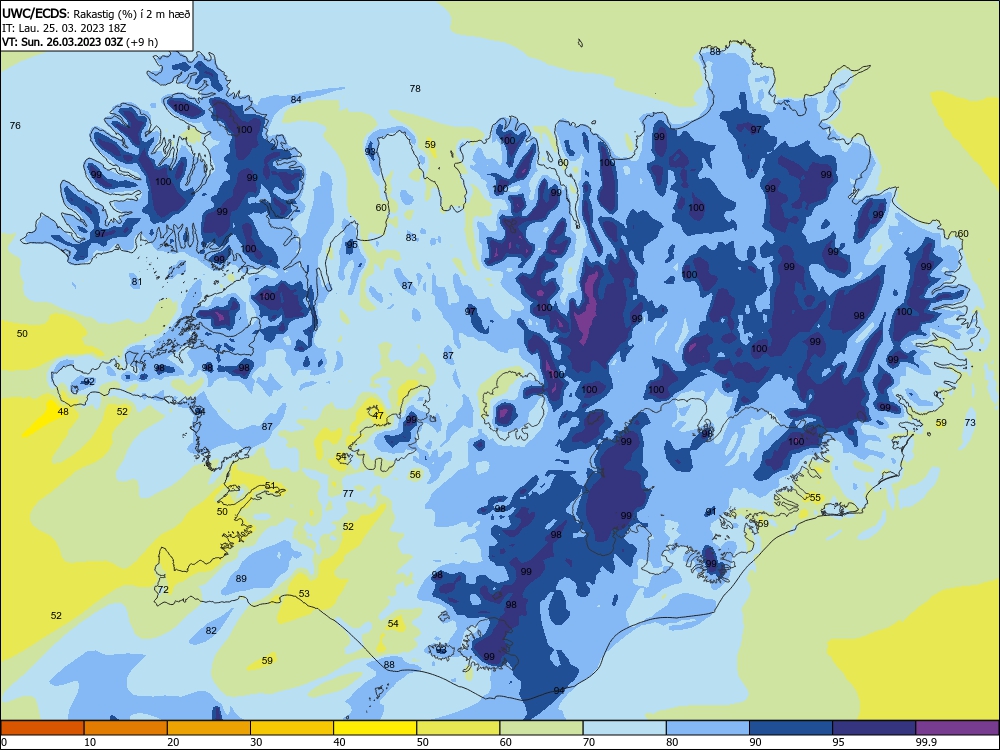Click the humidity value '77' on the map
Image resolution: width=1000 pixels, height=750 pixels.
point(348,494)
